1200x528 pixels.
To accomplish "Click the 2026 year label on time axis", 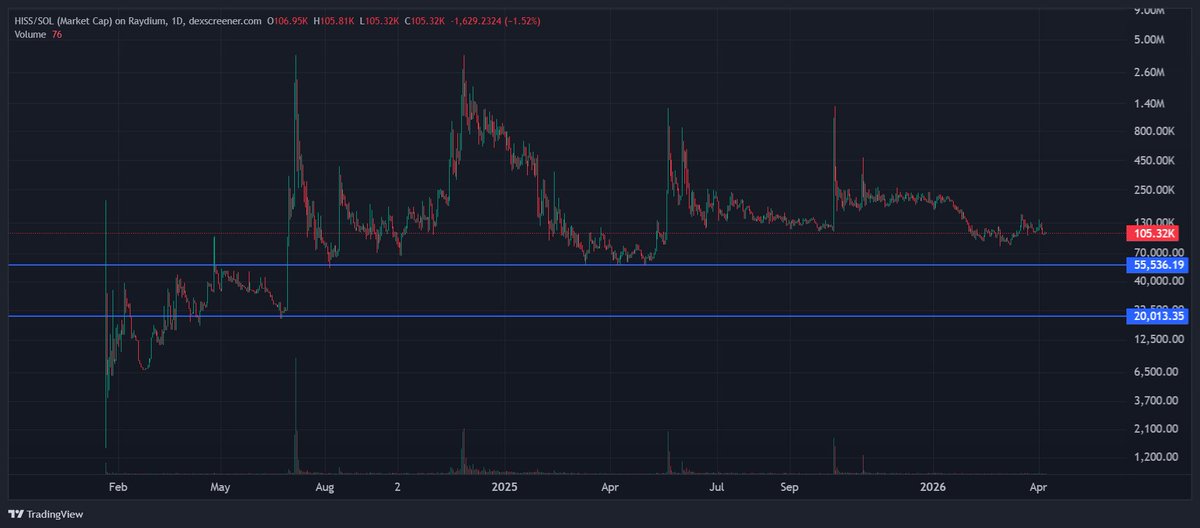I will click(932, 488).
